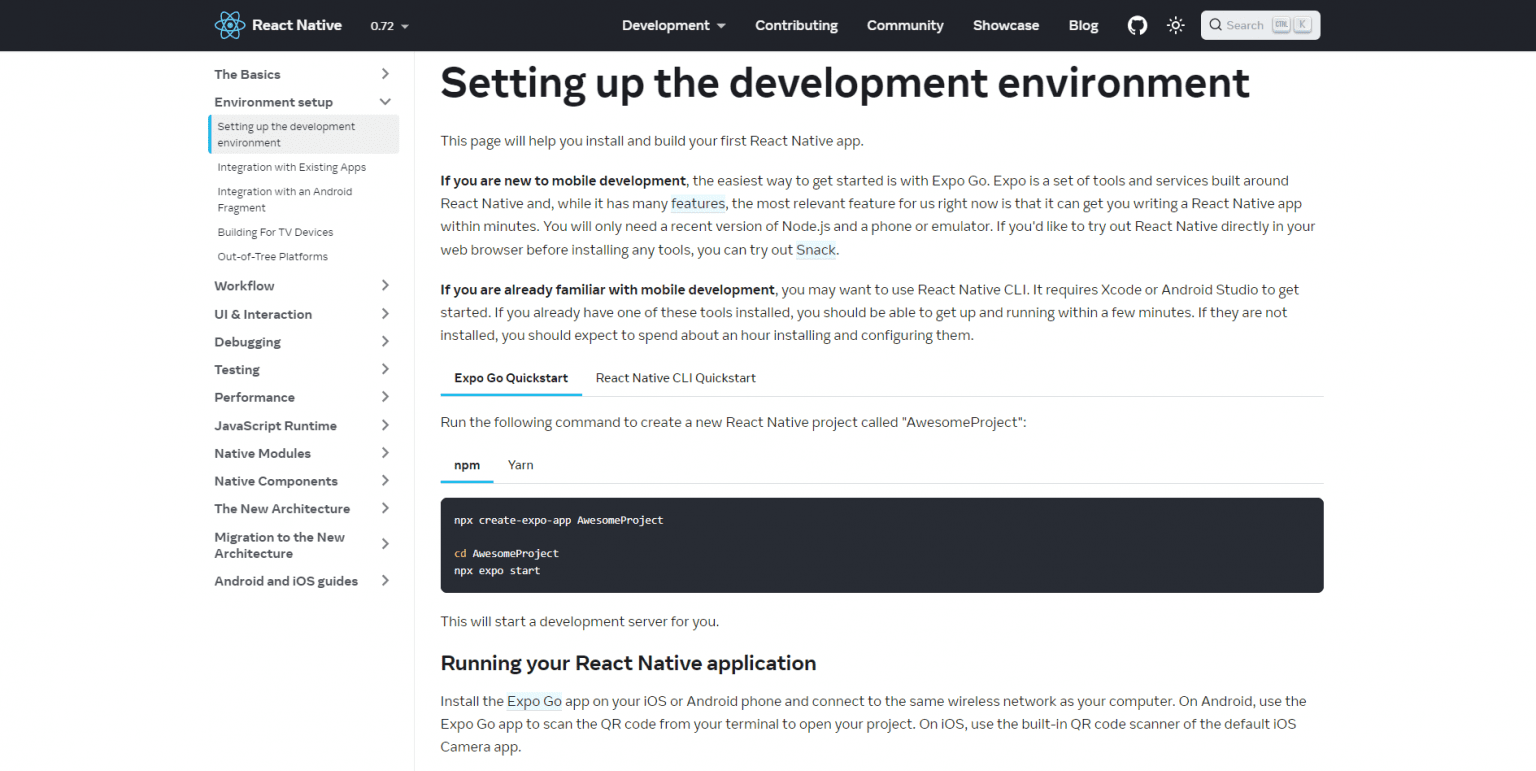Toggle between light and dark theme
This screenshot has height=771, width=1536.
pos(1175,25)
